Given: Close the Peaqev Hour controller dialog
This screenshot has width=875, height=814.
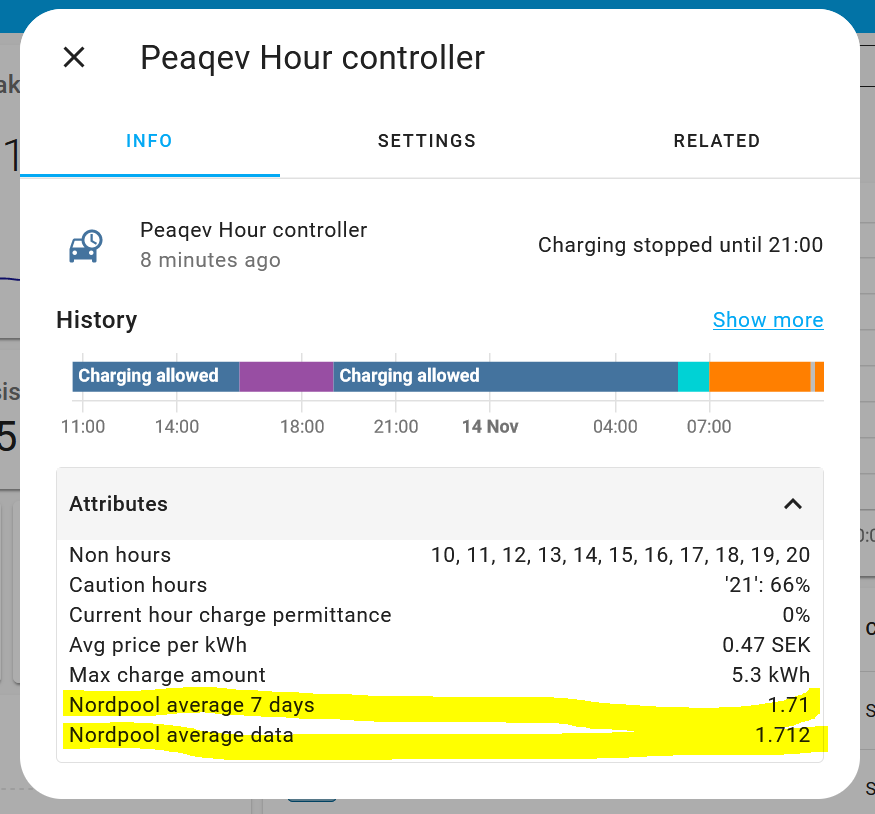Looking at the screenshot, I should [x=74, y=57].
